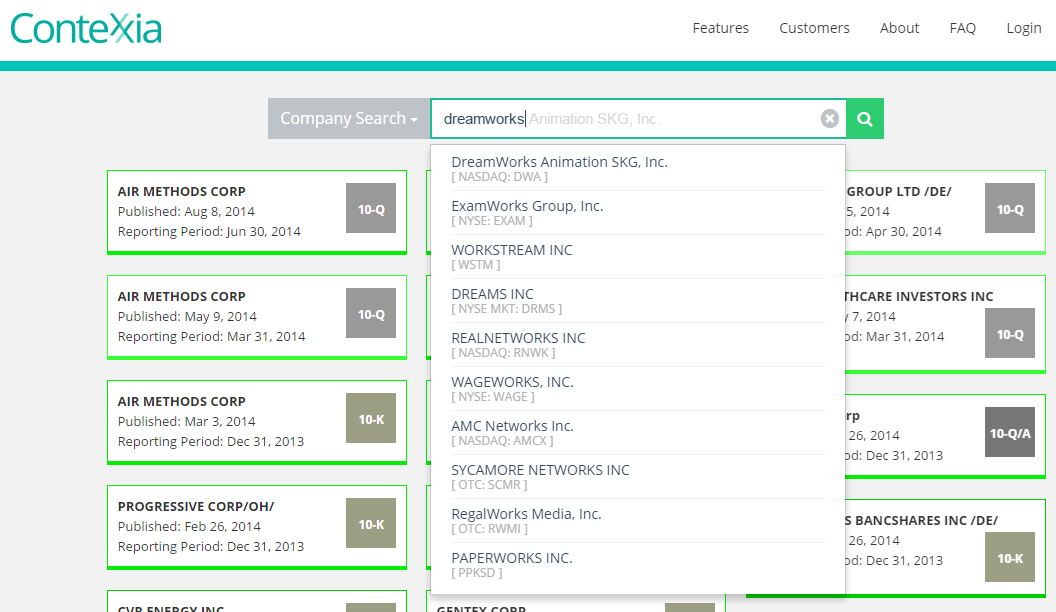Viewport: 1056px width, 612px height.
Task: Click the GROUP LTD /DE/ card title
Action: click(x=899, y=191)
